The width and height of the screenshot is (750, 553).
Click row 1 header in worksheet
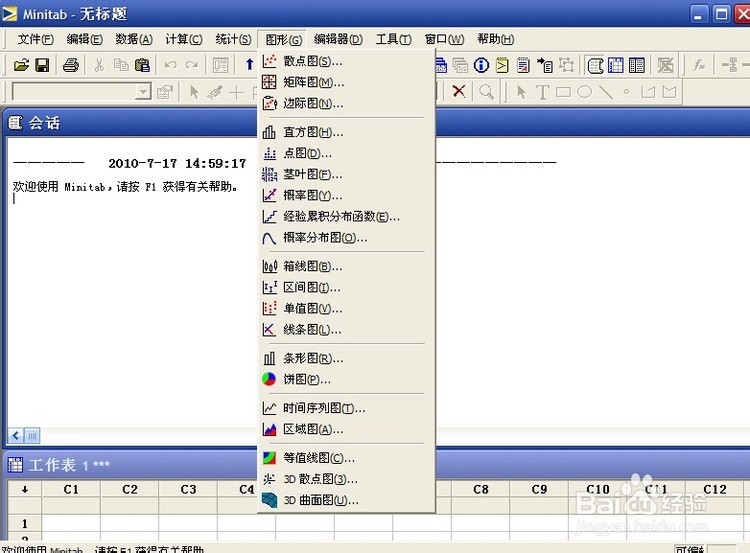[x=25, y=523]
